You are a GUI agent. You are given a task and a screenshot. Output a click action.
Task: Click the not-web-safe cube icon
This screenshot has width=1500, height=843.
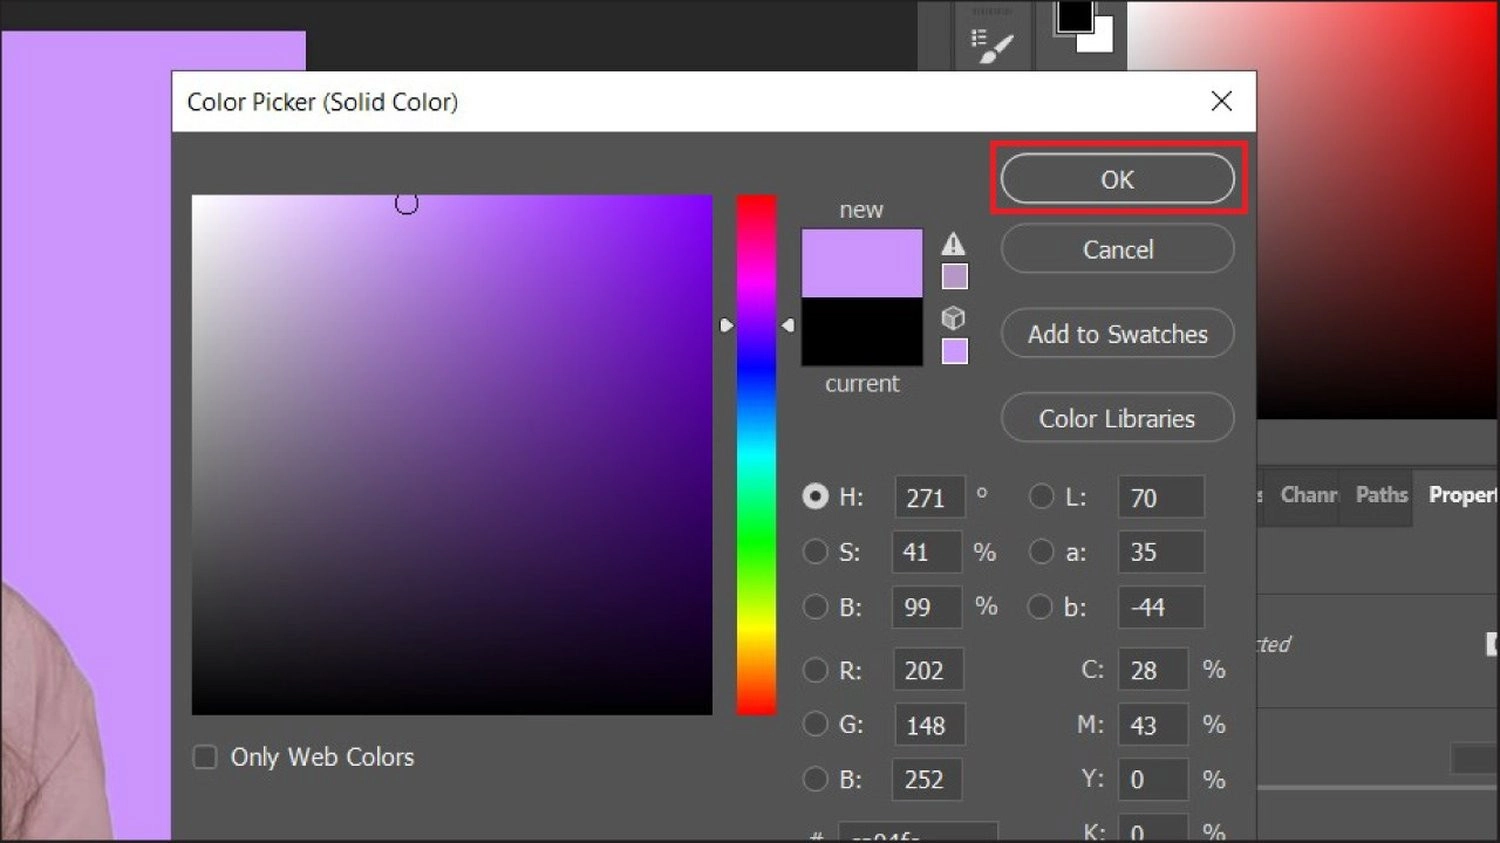(954, 318)
